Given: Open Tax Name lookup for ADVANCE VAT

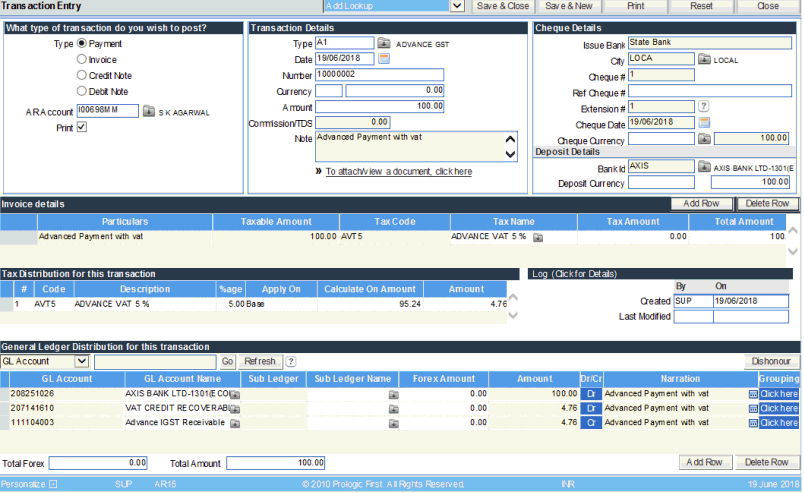Looking at the screenshot, I should pos(538,237).
